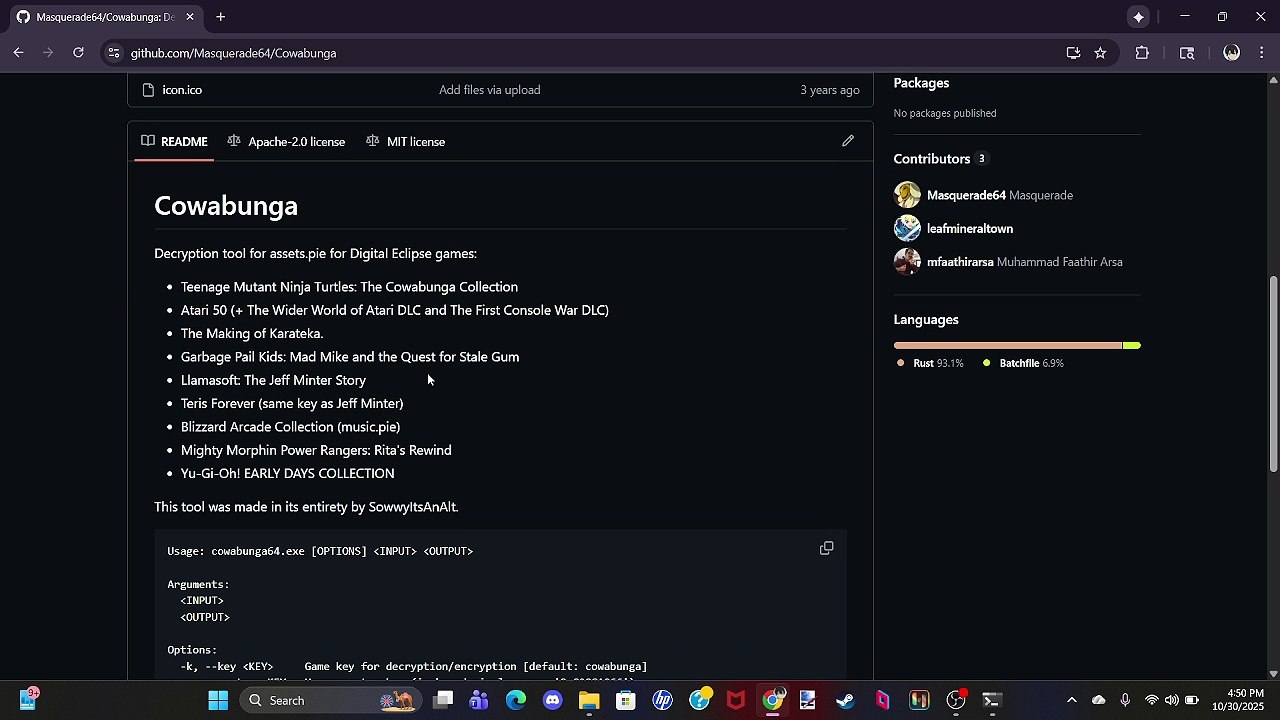This screenshot has width=1280, height=720.
Task: Reload the GitHub page
Action: click(x=78, y=53)
